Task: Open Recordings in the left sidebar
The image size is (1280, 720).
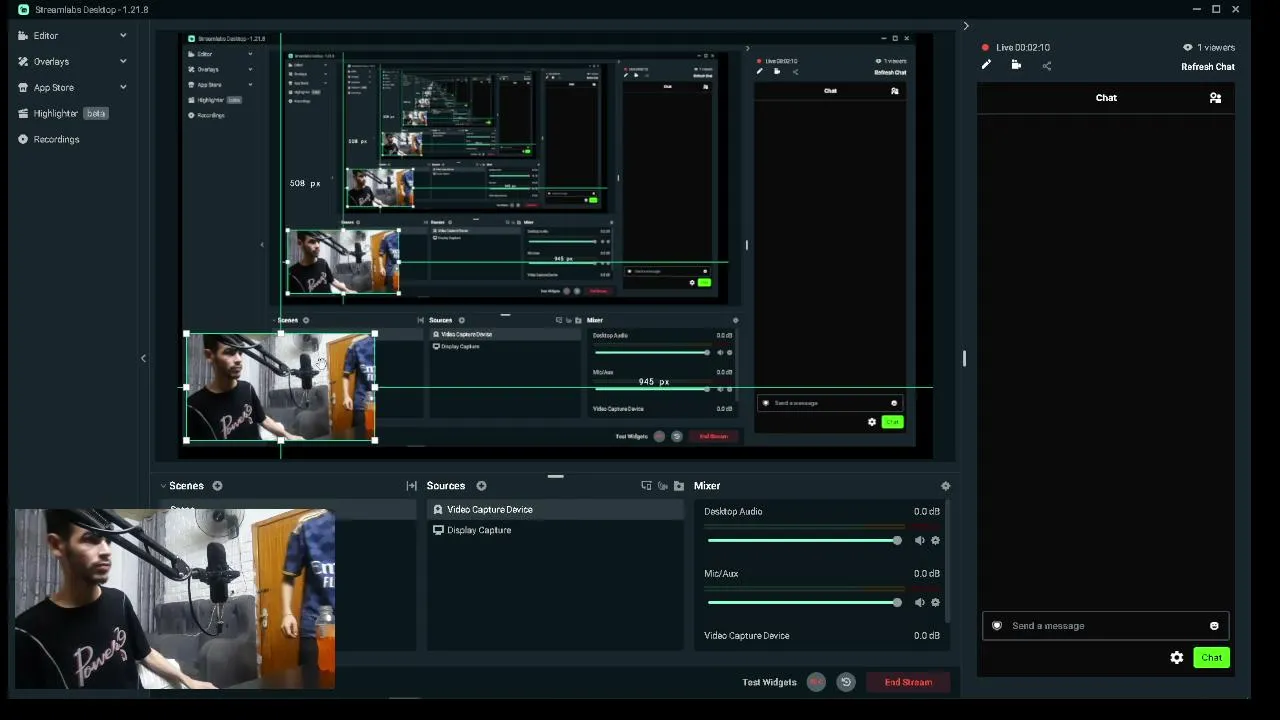Action: (56, 140)
